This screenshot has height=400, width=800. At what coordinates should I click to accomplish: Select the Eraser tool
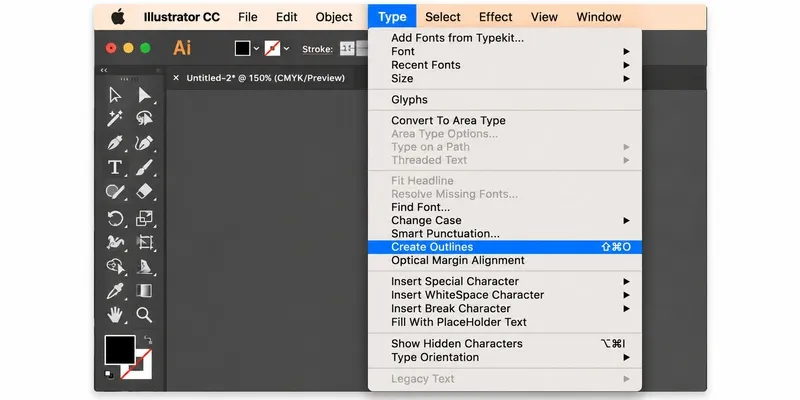[x=144, y=192]
